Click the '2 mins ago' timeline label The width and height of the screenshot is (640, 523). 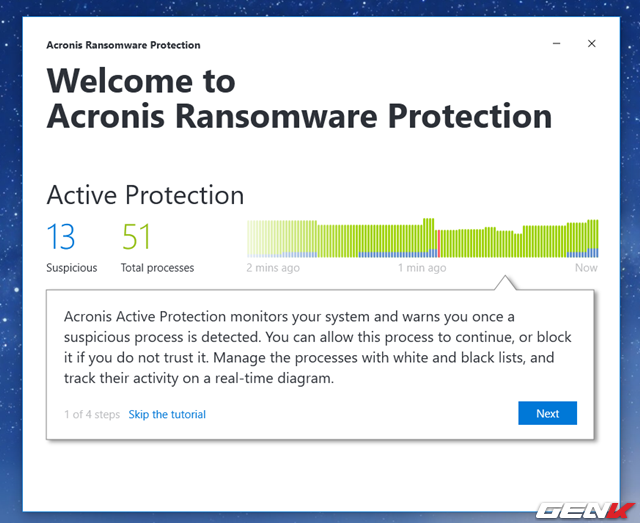pos(273,268)
